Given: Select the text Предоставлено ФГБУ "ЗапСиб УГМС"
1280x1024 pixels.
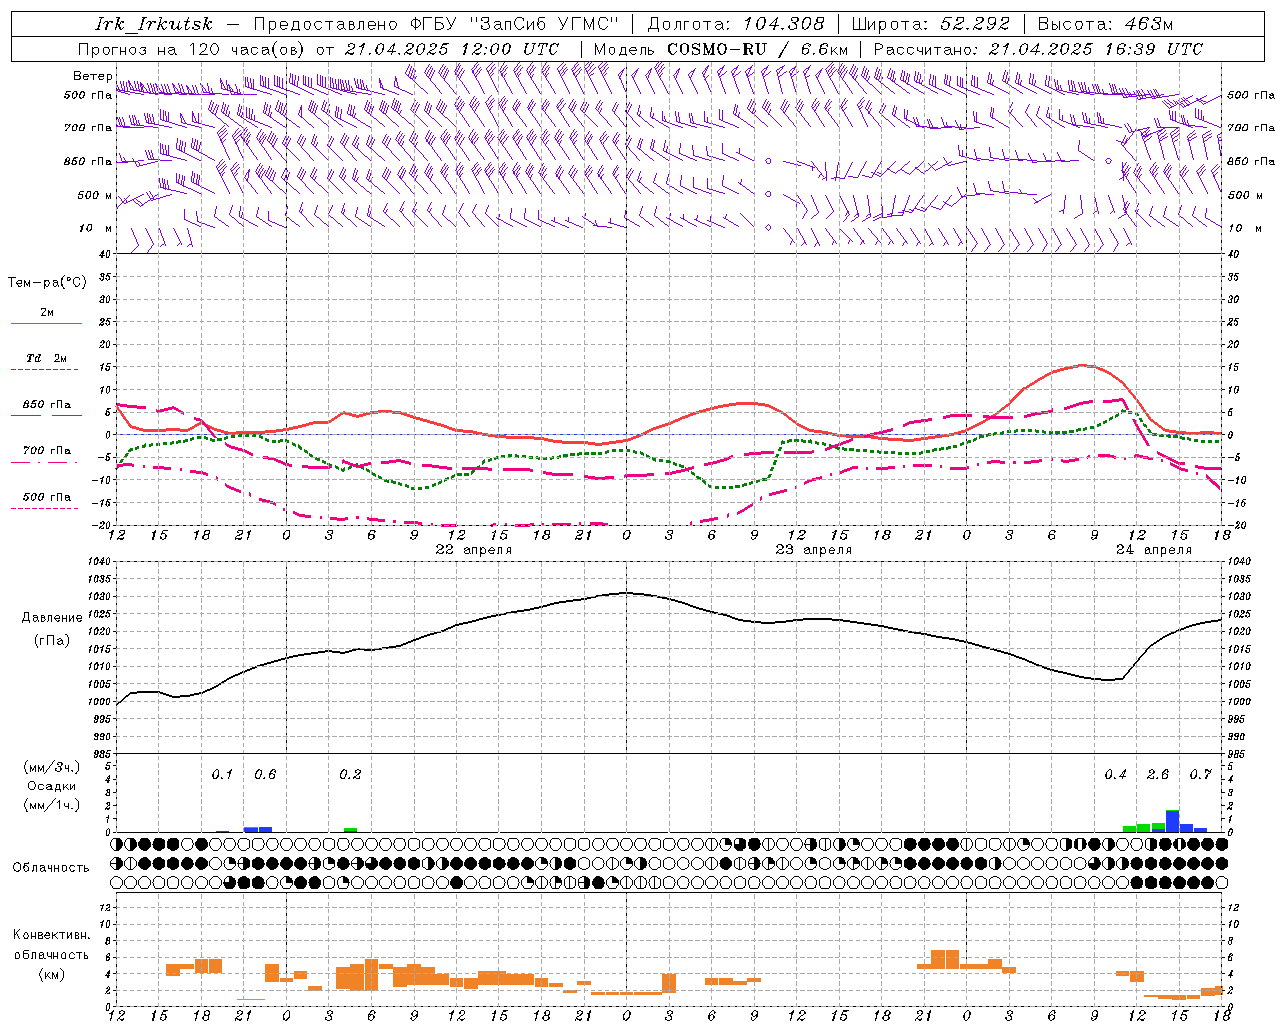Looking at the screenshot, I should pyautogui.click(x=437, y=24).
